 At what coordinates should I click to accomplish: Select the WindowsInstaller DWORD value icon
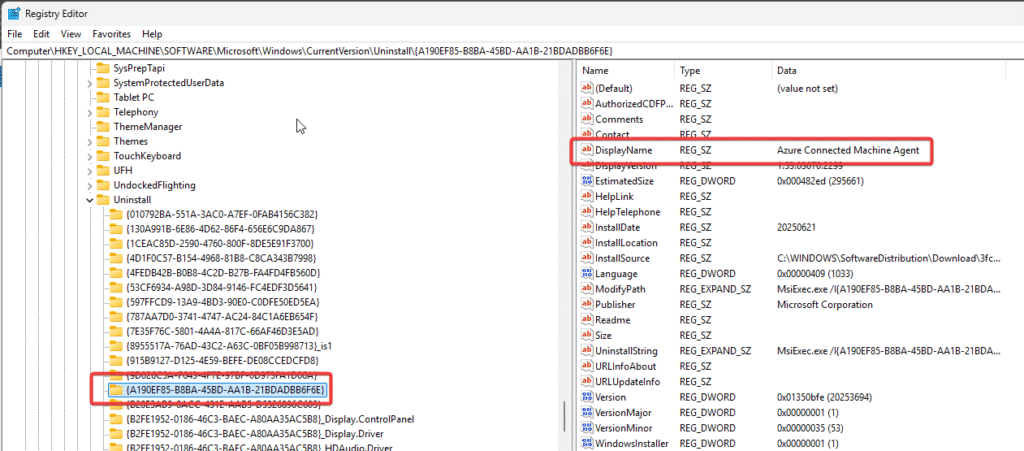point(586,444)
